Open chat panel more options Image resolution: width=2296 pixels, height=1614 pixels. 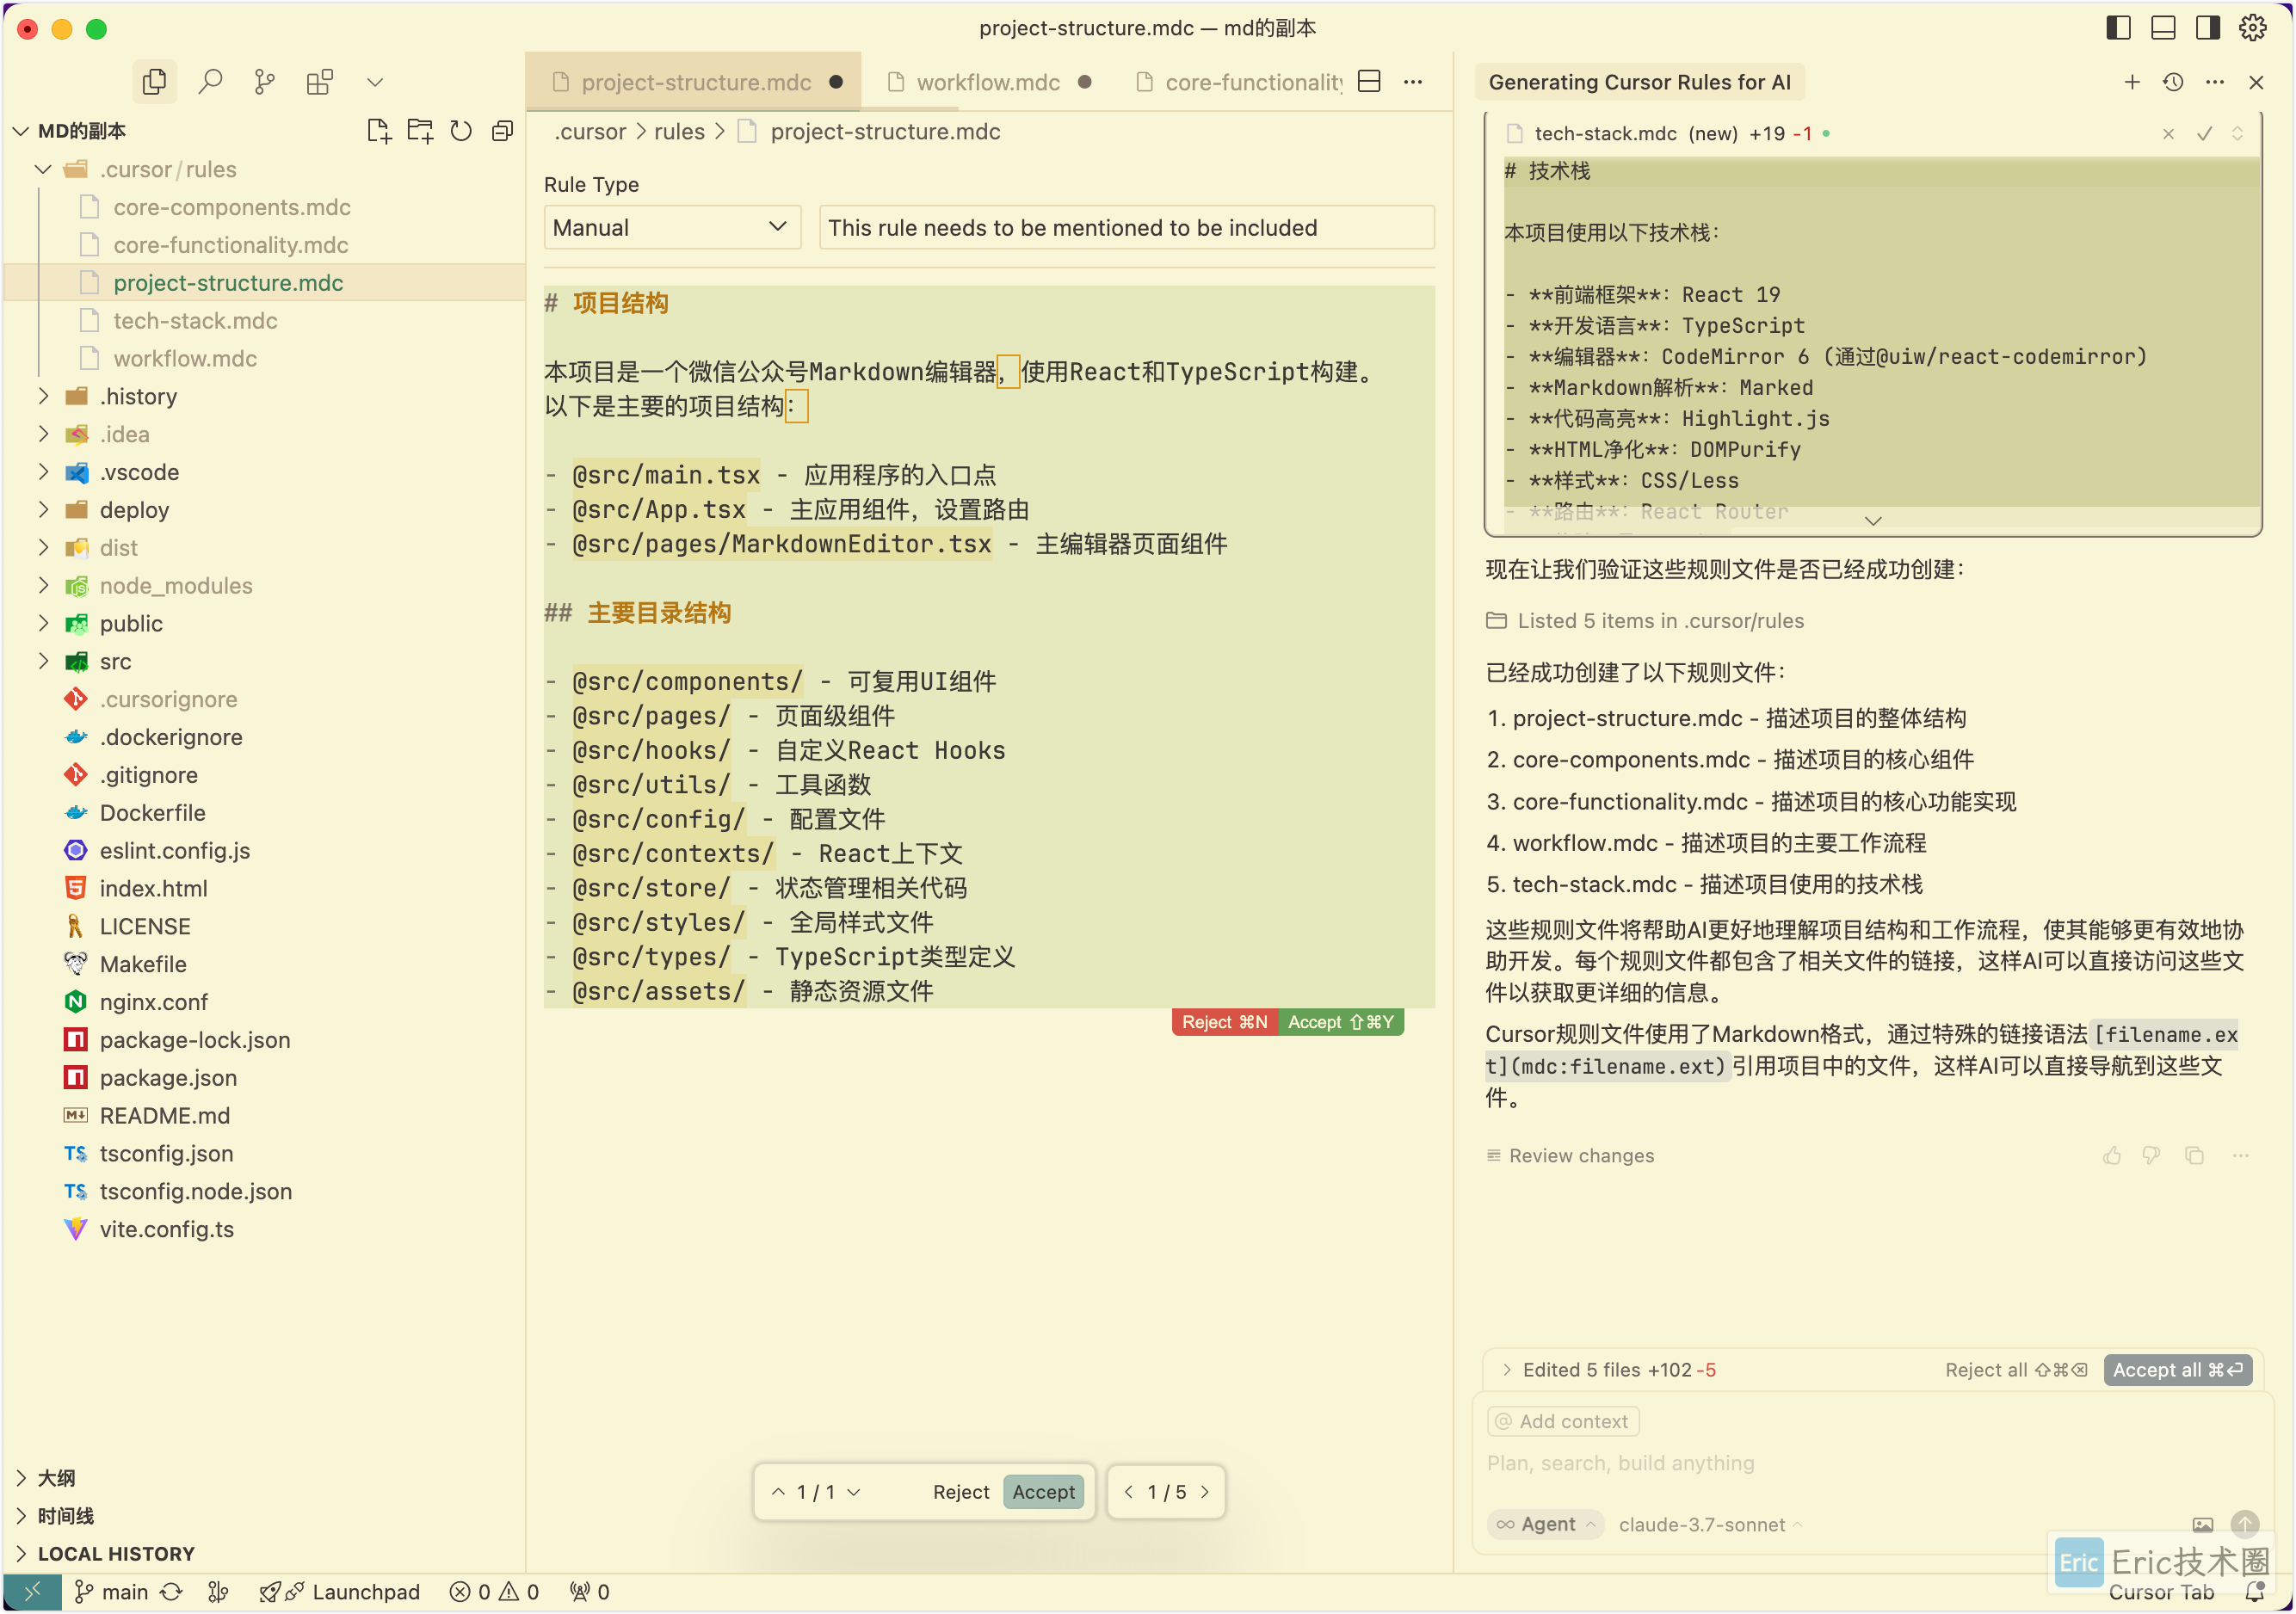[2215, 82]
